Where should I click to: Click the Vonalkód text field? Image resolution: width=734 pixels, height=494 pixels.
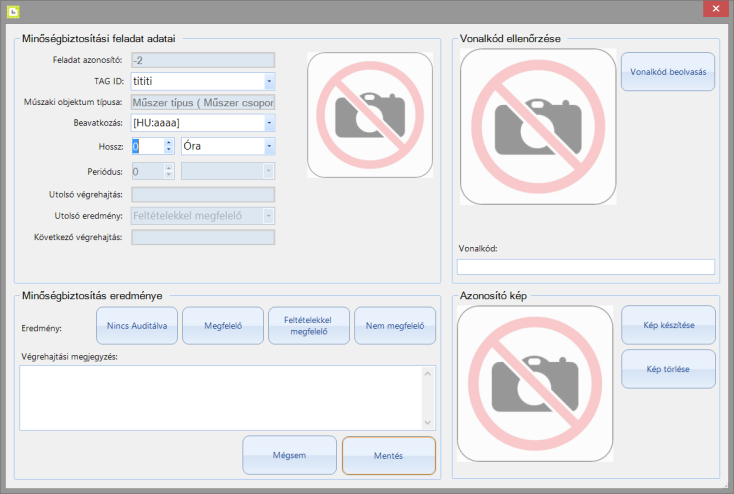(x=586, y=266)
